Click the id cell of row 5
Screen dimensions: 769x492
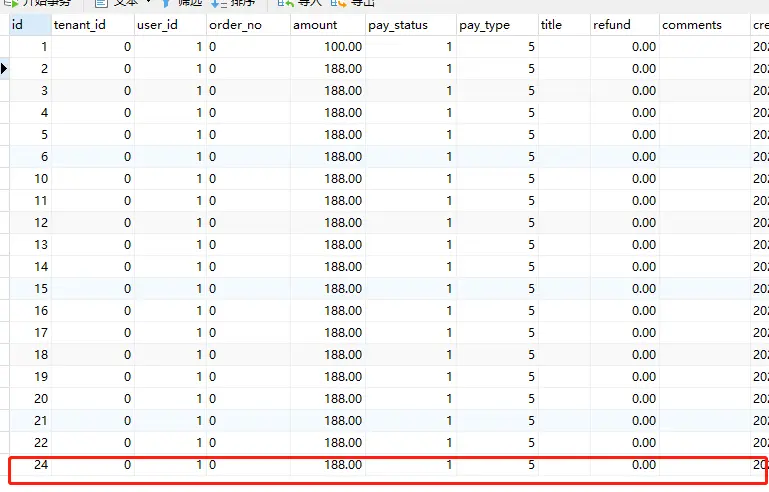click(x=30, y=135)
